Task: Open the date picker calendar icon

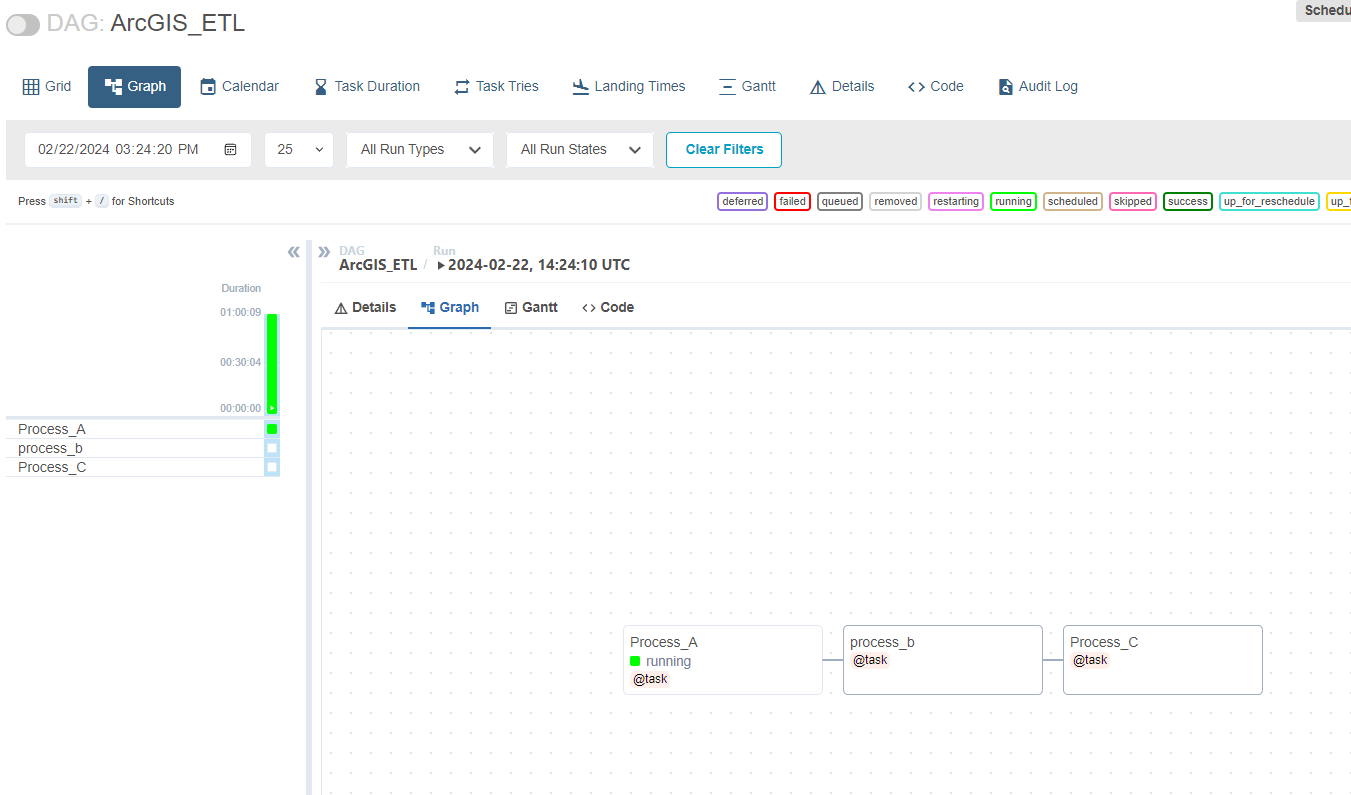Action: tap(229, 149)
